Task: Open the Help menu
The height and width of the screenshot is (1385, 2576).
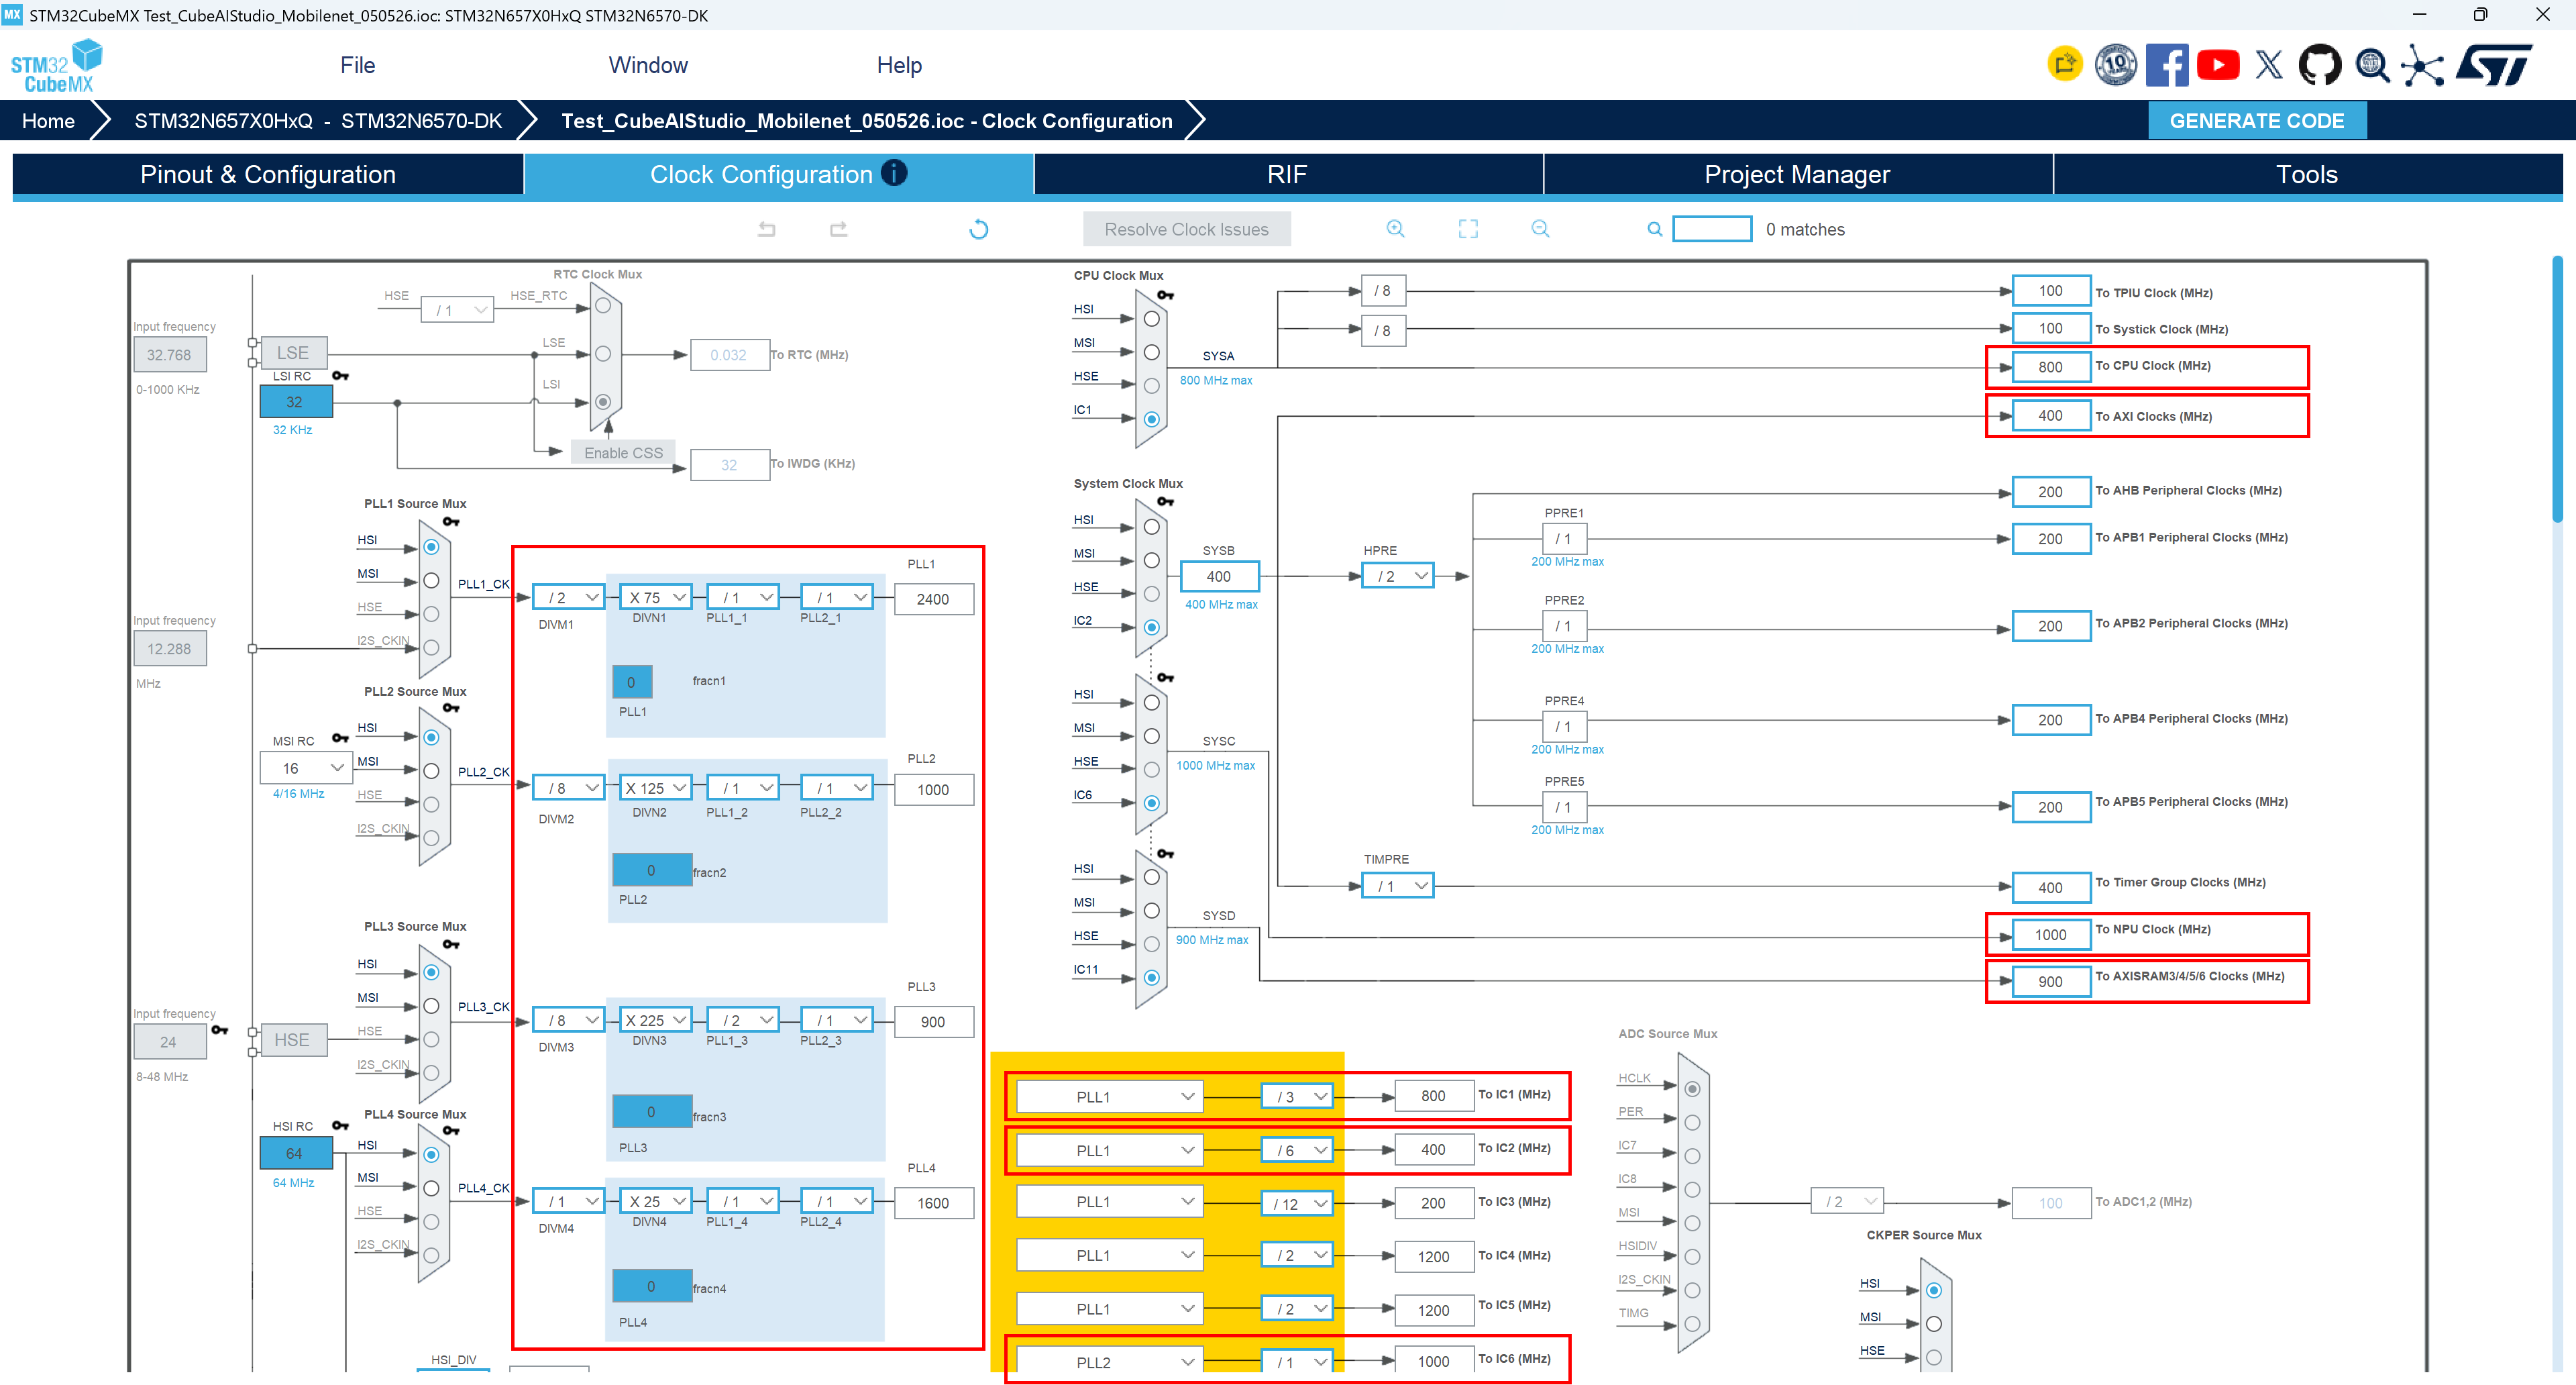Action: click(x=899, y=65)
